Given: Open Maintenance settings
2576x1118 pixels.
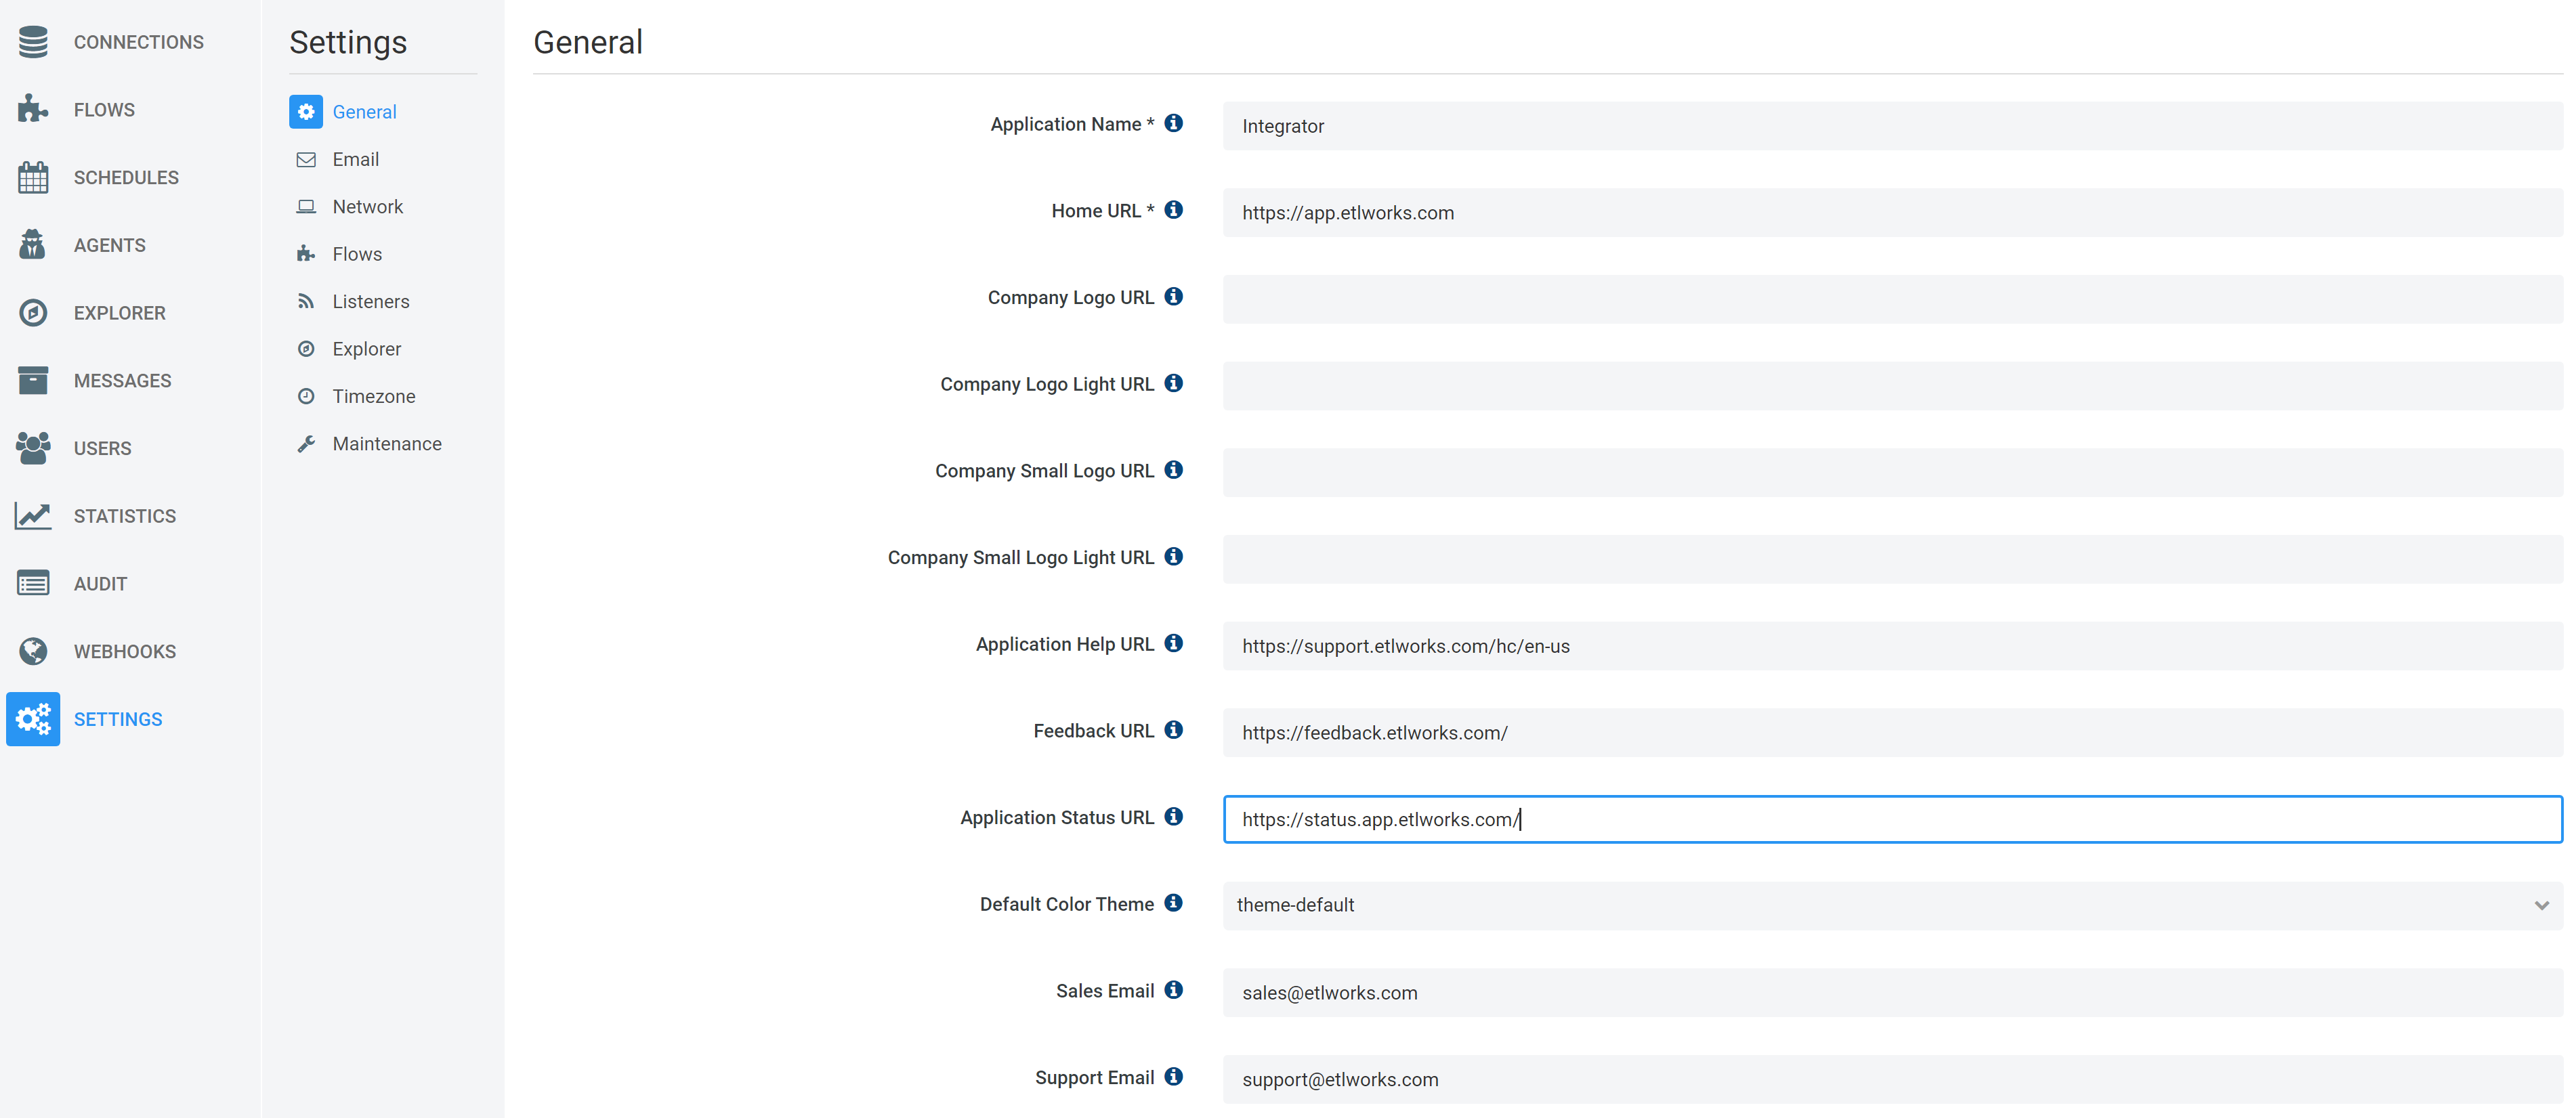Looking at the screenshot, I should 387,444.
